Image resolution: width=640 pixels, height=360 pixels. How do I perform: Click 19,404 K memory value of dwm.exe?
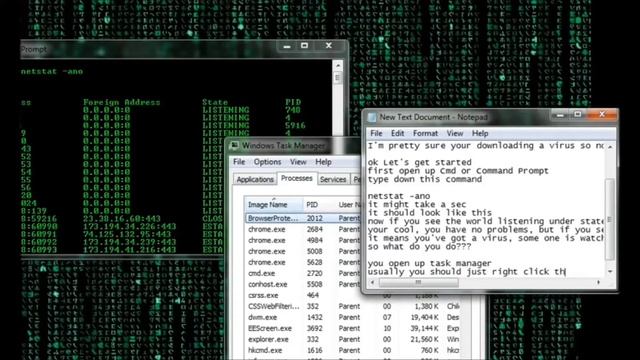(x=424, y=318)
